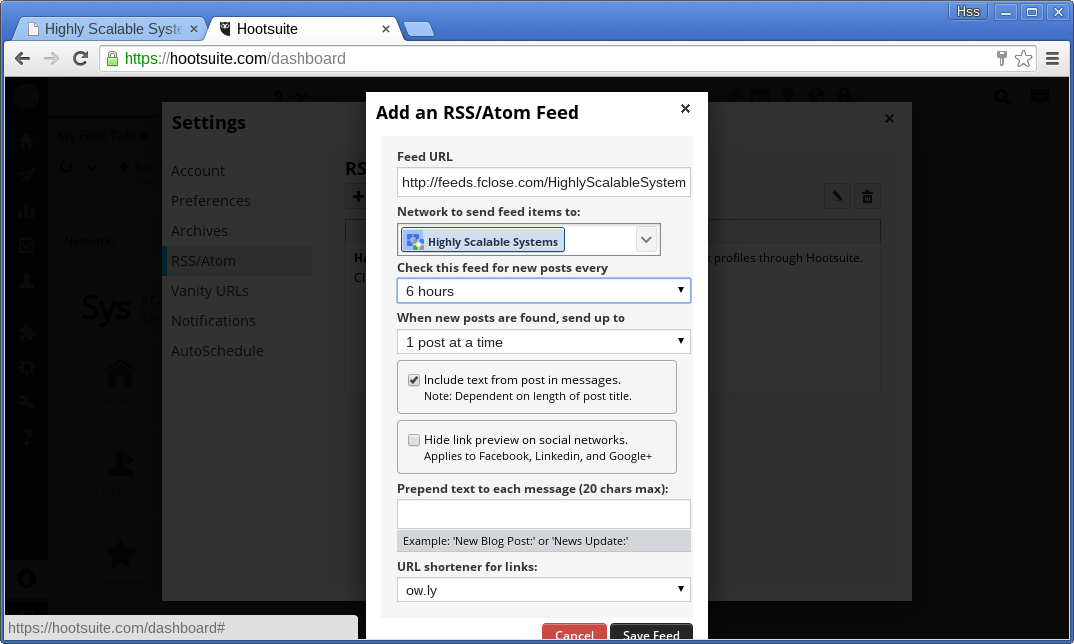This screenshot has width=1074, height=644.
Task: Open the Chrome hamburger menu
Action: pyautogui.click(x=1053, y=59)
